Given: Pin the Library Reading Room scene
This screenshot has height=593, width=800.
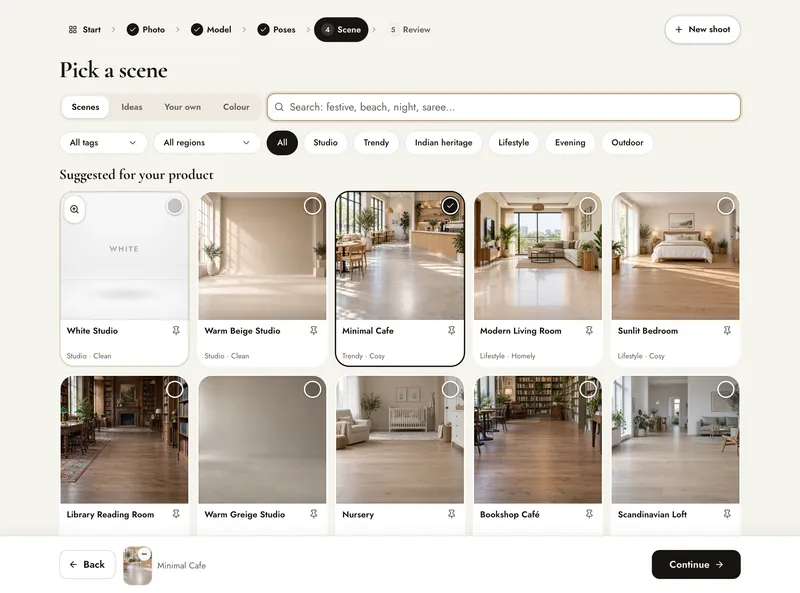Looking at the screenshot, I should click(x=176, y=514).
